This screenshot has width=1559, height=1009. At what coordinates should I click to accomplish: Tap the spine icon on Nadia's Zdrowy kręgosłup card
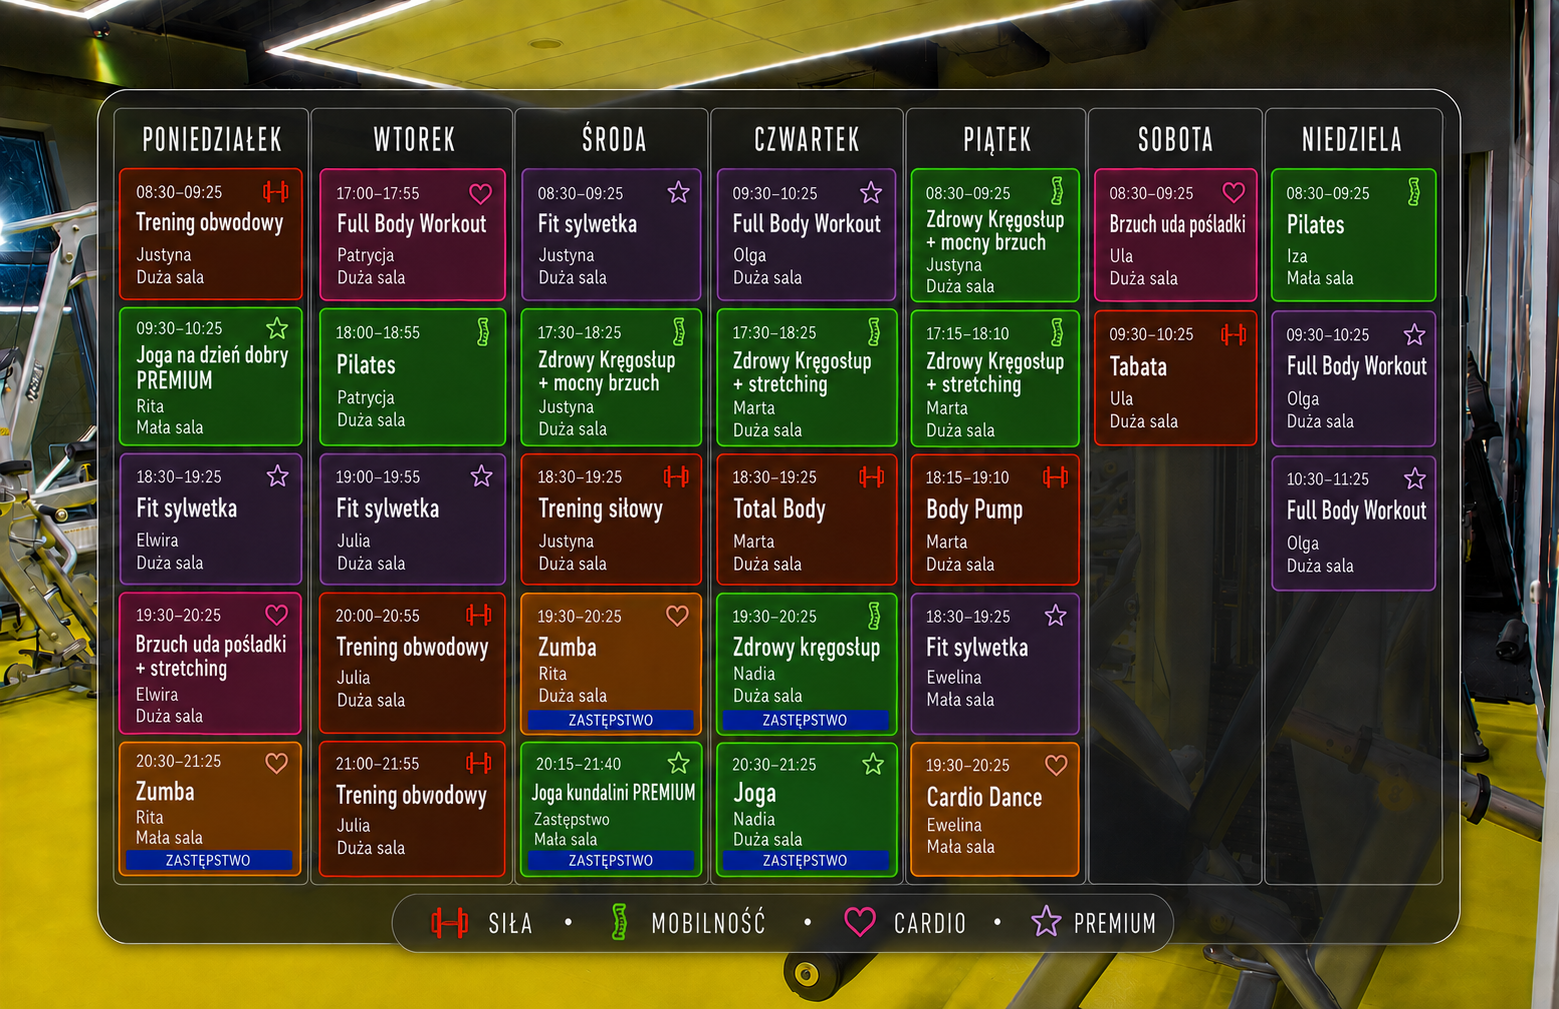point(873,616)
